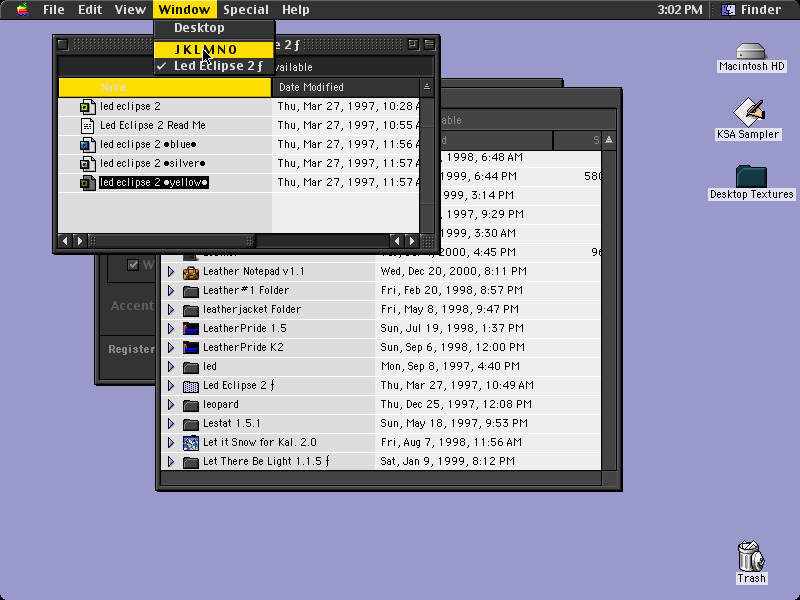Screen dimensions: 800x600
Task: Close the open Window menu via its title
Action: [184, 10]
